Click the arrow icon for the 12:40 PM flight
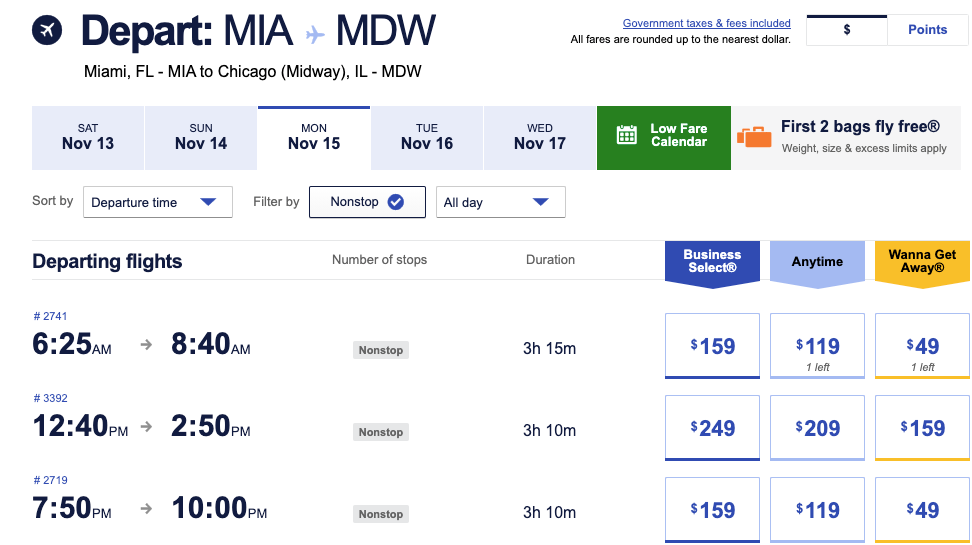972x545 pixels. [146, 426]
